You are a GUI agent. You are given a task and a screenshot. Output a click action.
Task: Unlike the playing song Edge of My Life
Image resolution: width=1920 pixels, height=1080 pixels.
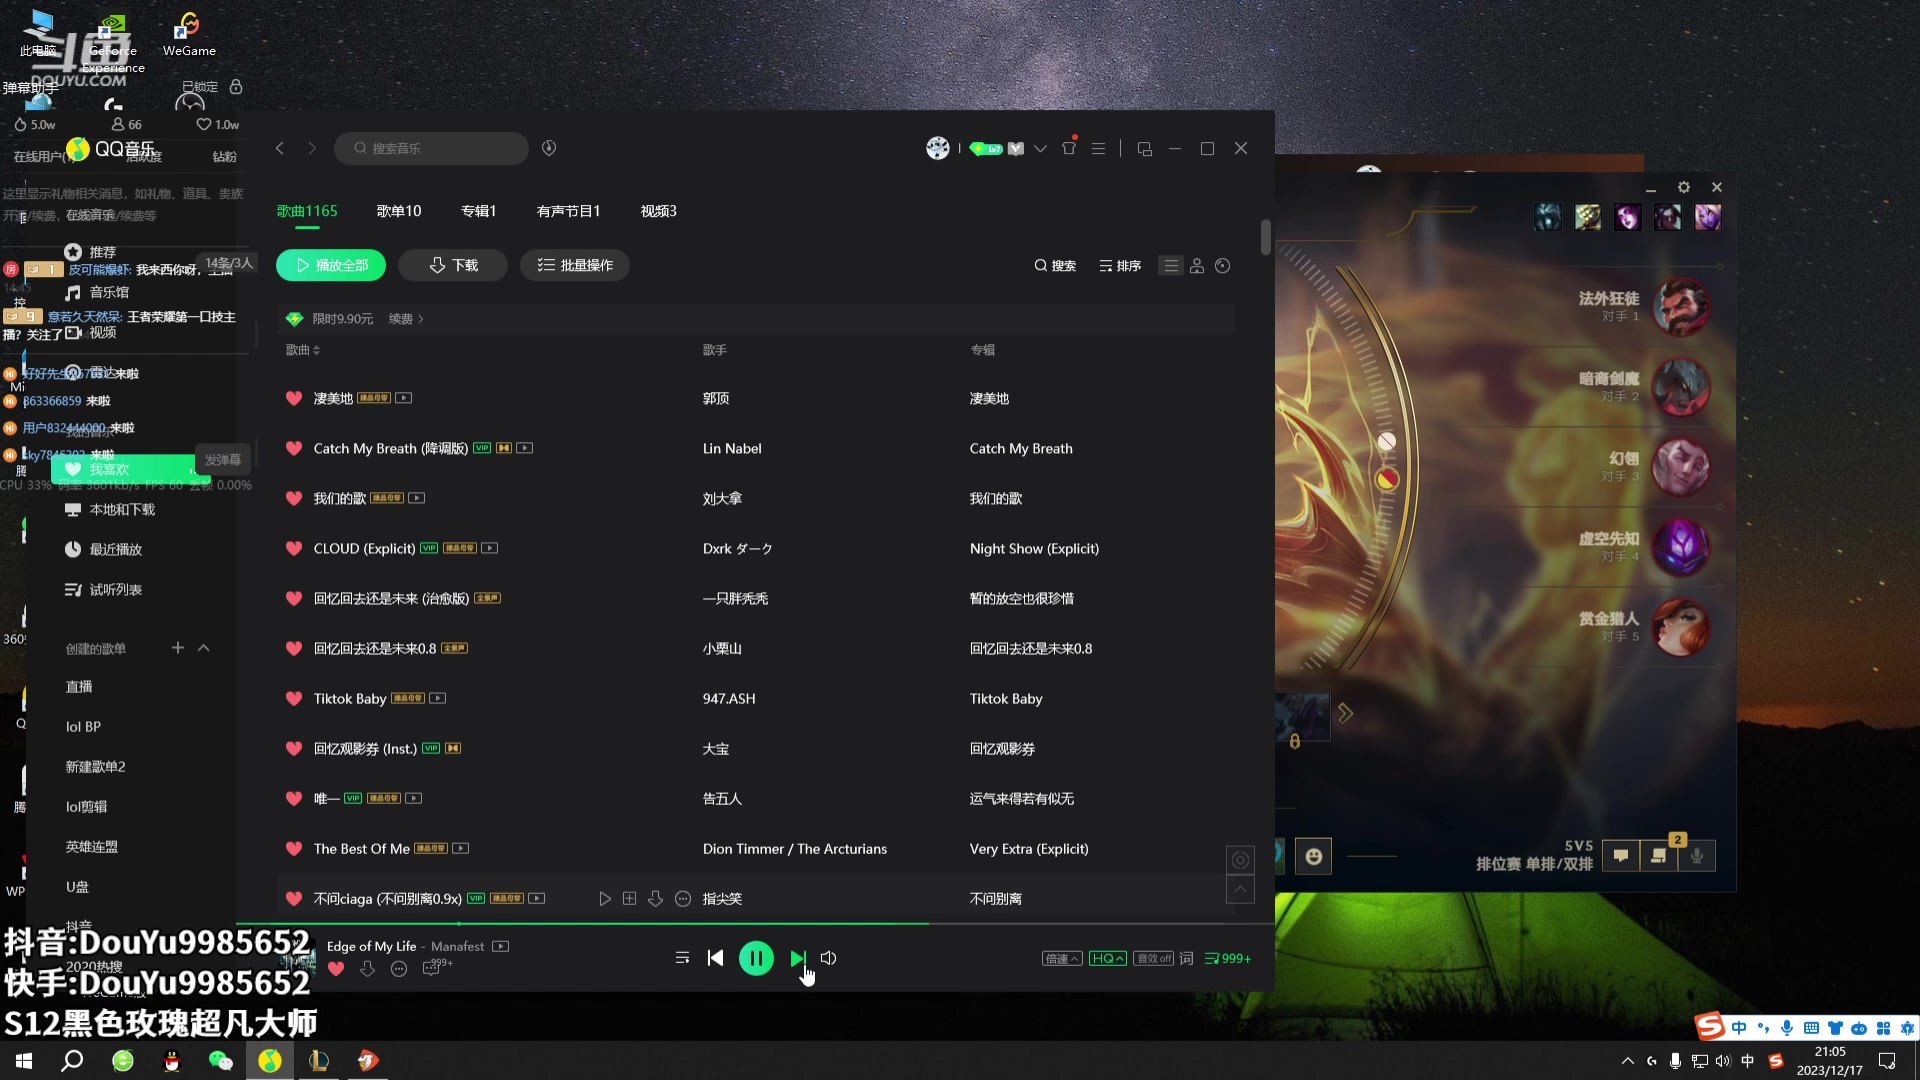coord(336,968)
